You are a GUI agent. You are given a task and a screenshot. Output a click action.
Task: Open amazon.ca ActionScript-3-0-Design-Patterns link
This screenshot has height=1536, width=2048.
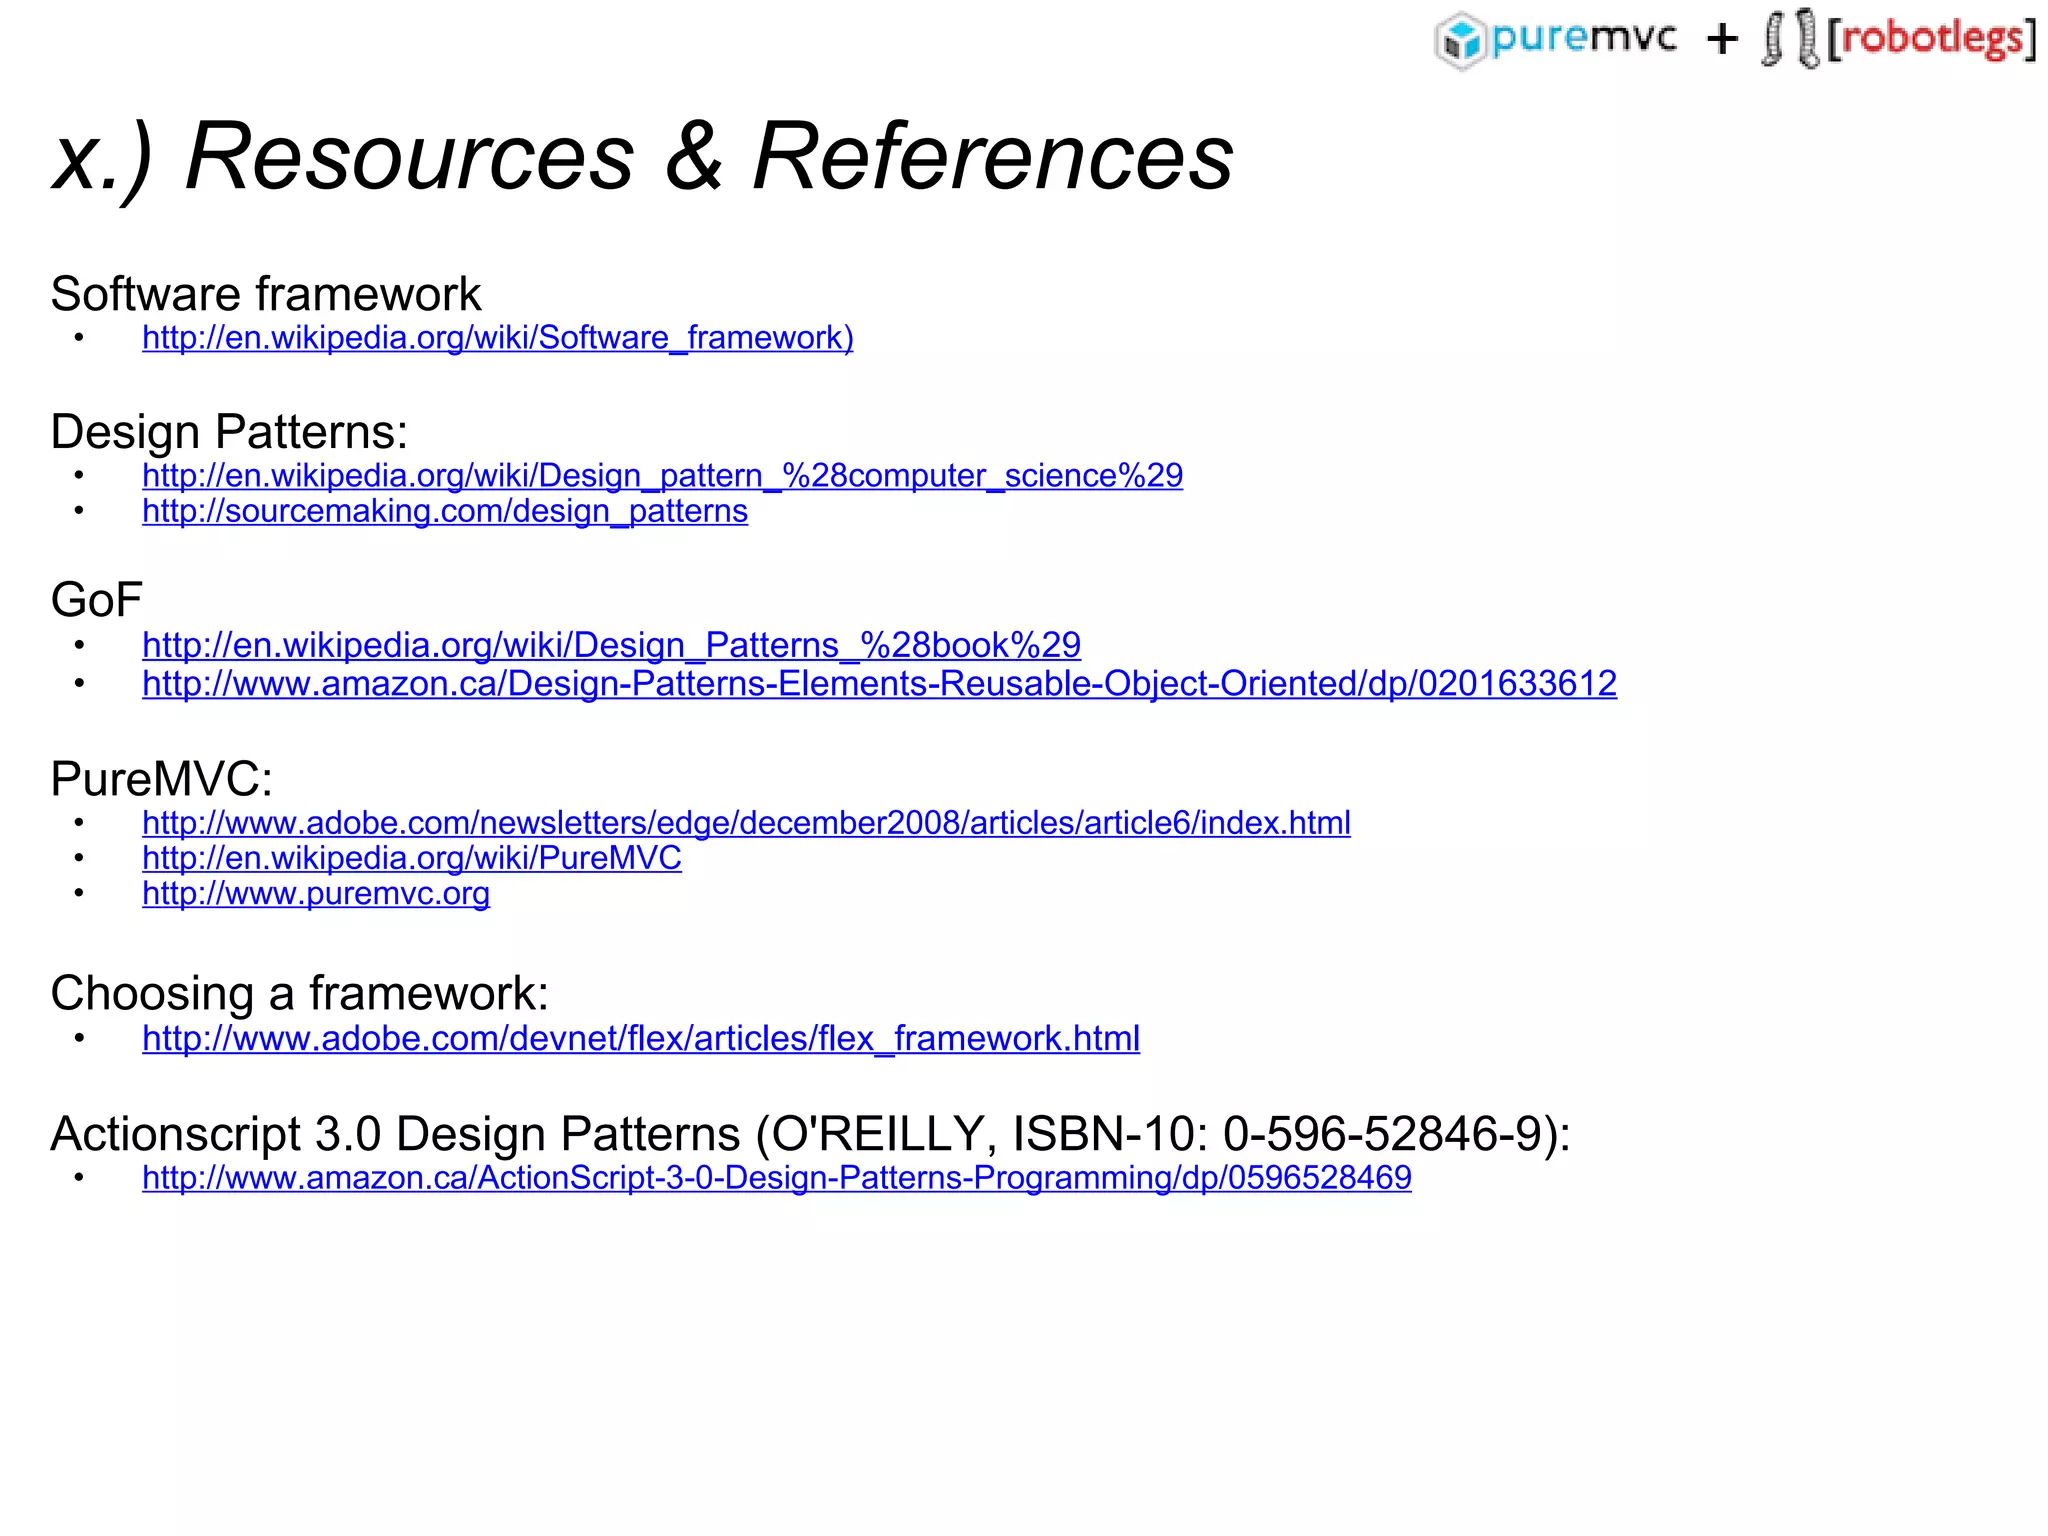[777, 1178]
